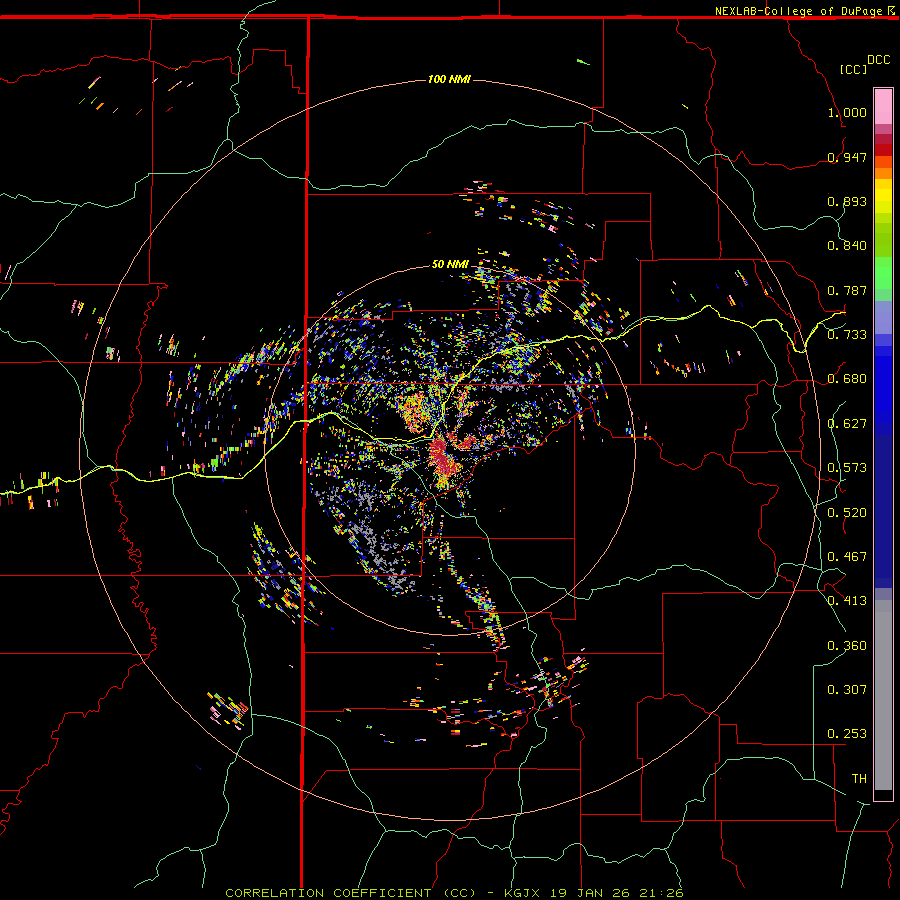Click the 50 NMI range ring label

(450, 264)
